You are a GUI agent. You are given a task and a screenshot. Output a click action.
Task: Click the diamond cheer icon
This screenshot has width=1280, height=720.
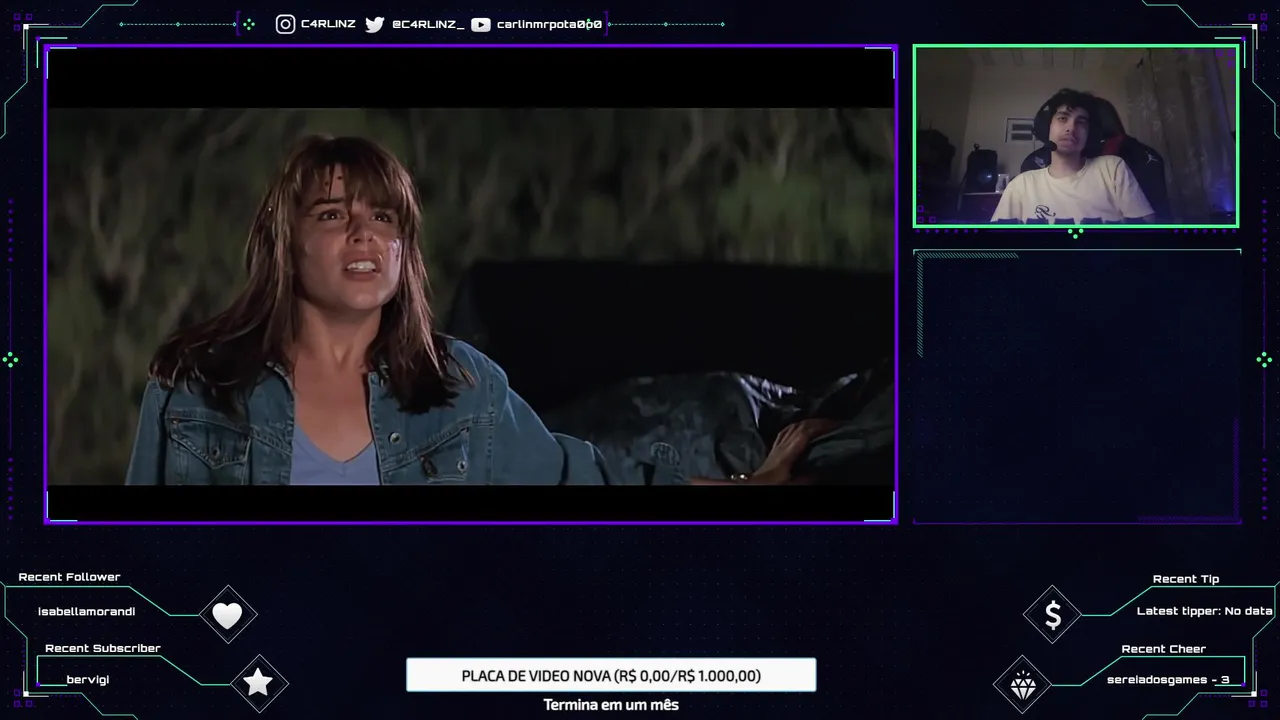click(x=1023, y=686)
